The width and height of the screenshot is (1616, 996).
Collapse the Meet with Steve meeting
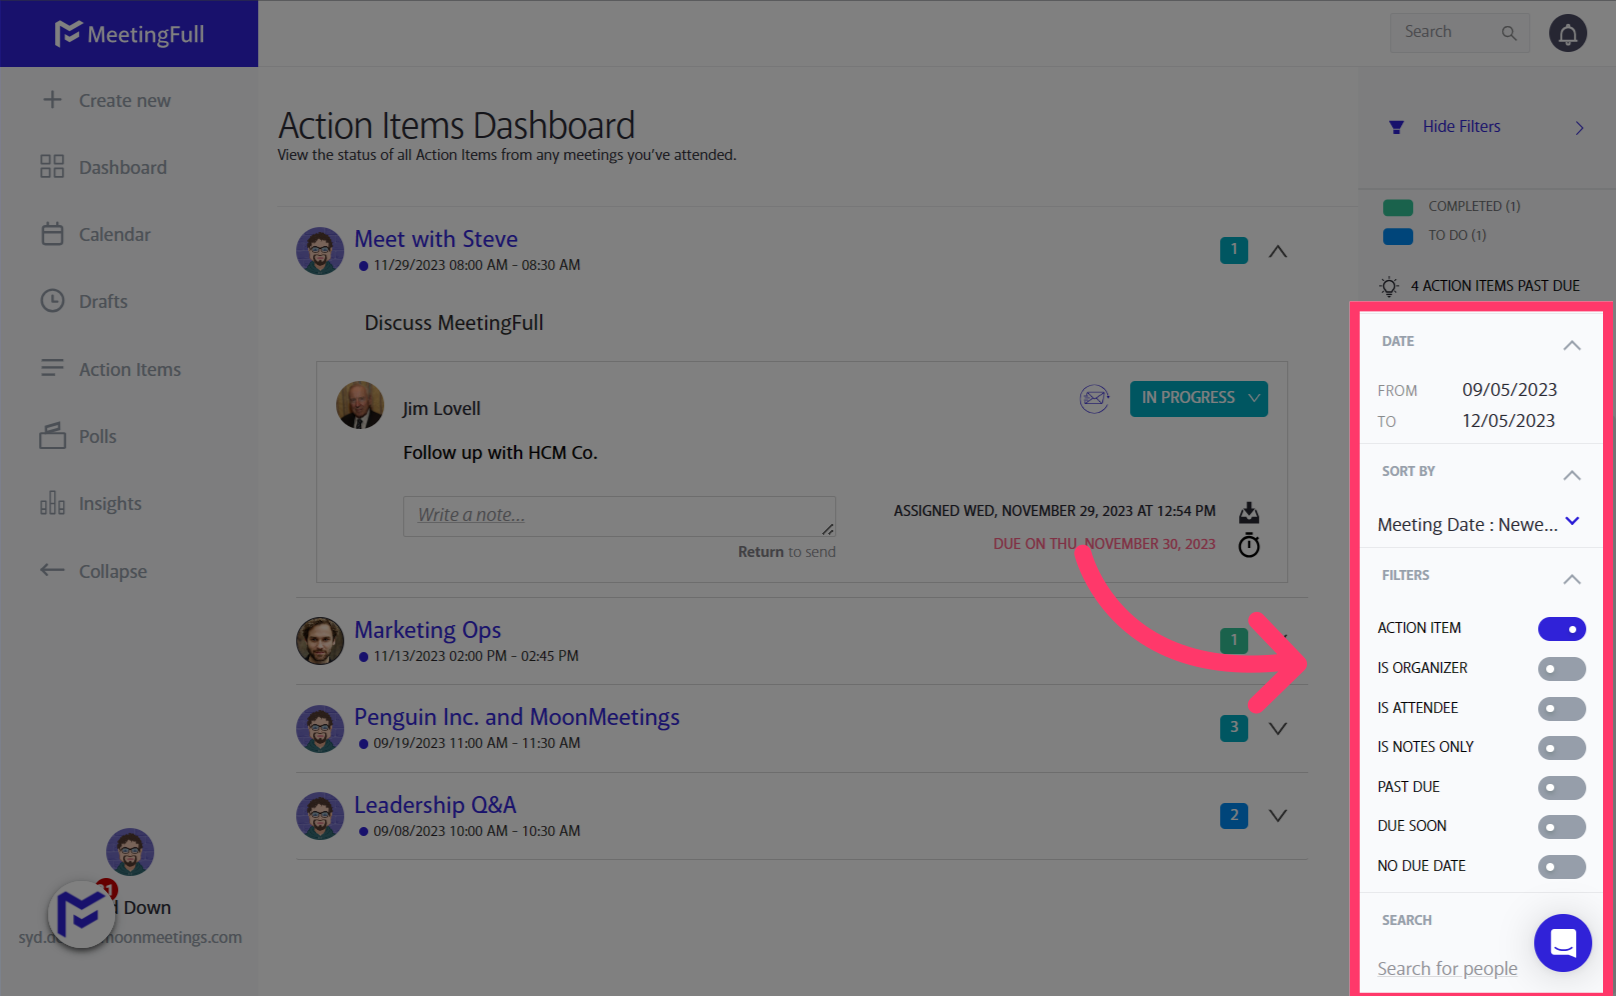click(x=1277, y=251)
